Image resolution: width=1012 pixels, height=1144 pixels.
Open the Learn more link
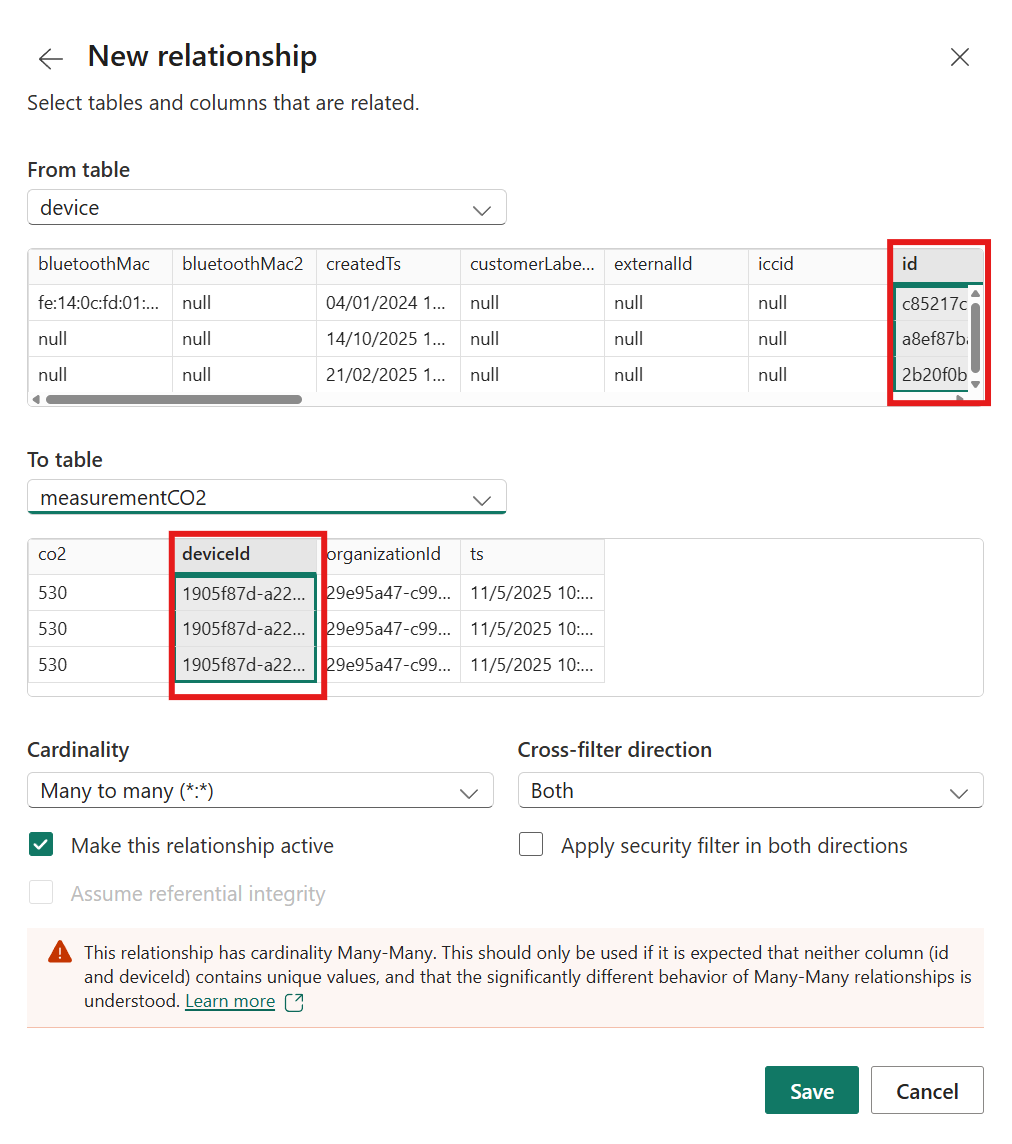(230, 1001)
